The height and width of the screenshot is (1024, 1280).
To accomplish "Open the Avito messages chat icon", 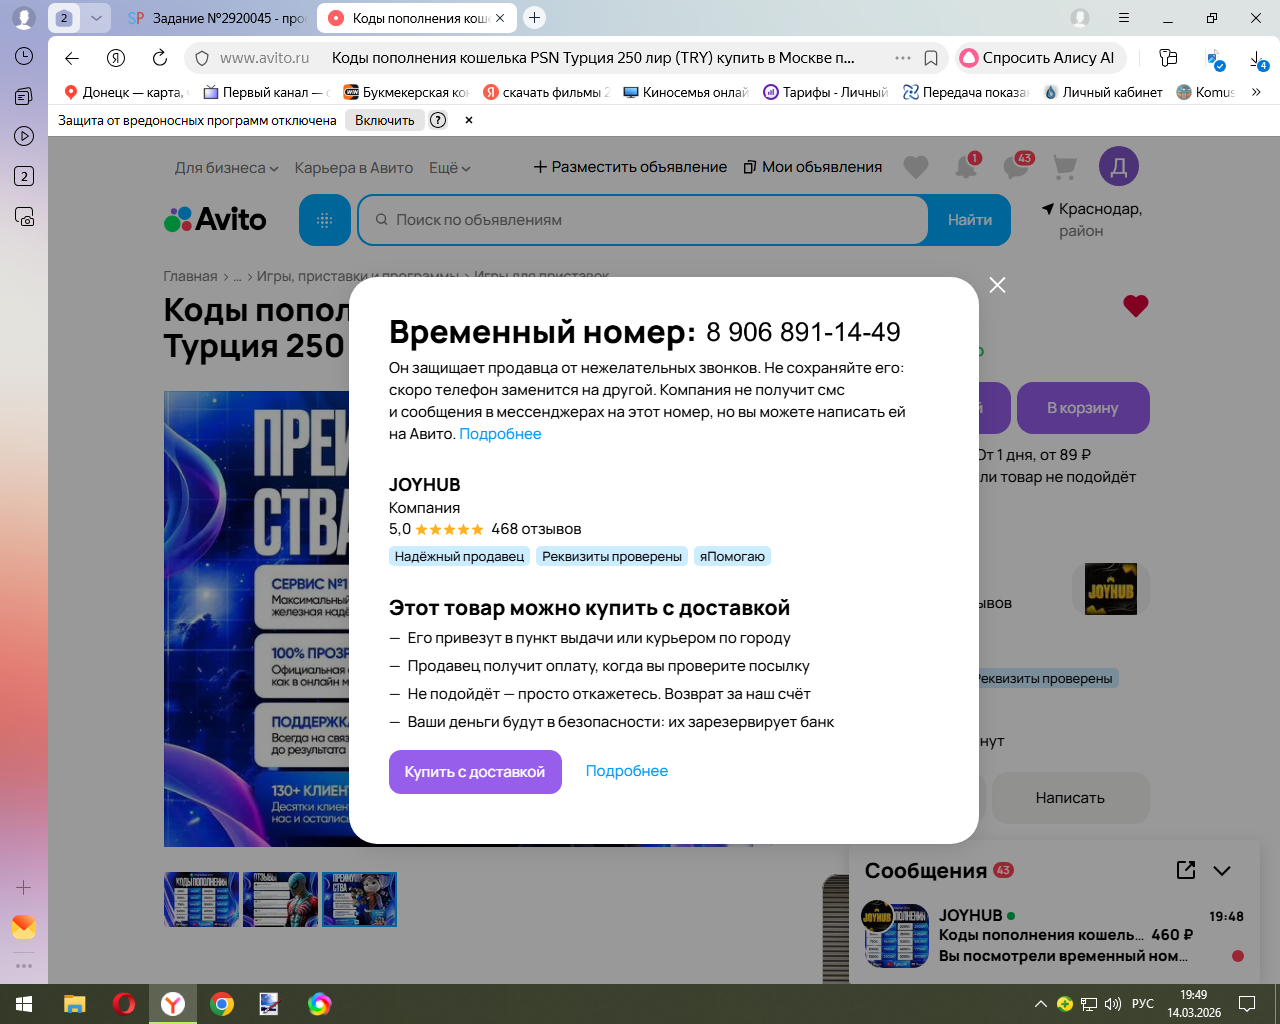I will pos(1017,166).
